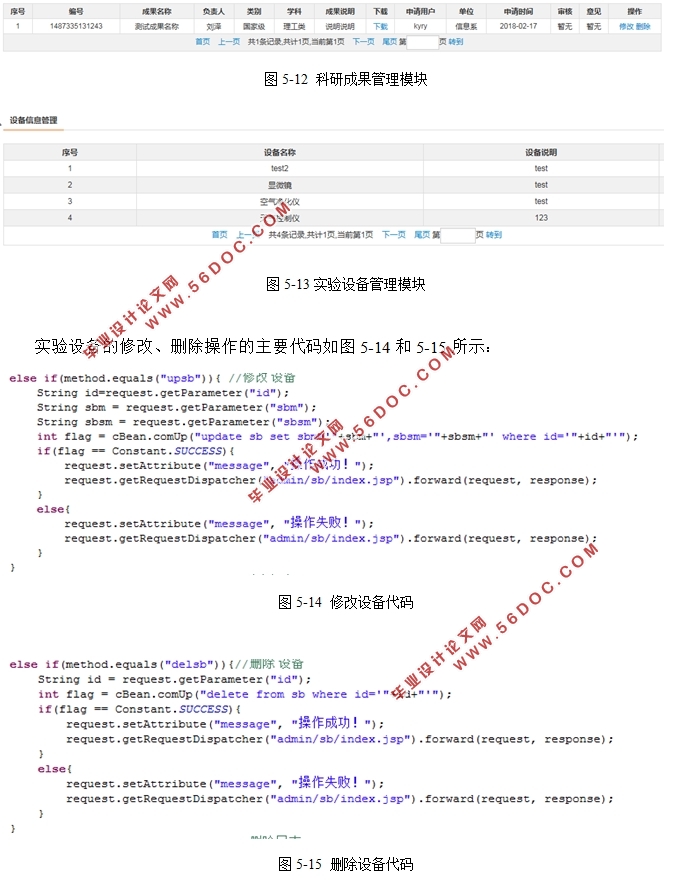Select equipment name 显微镜
674x887 pixels.
click(x=280, y=185)
